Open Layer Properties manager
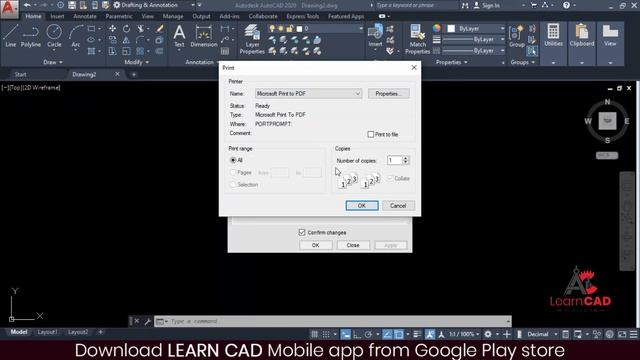 pyautogui.click(x=252, y=39)
